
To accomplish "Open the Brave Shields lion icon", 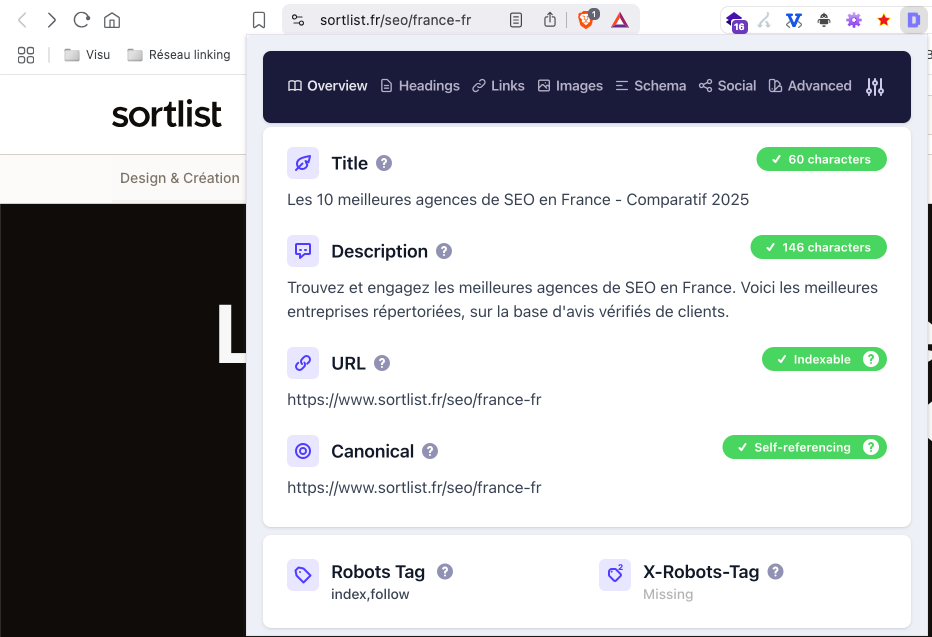I will coord(585,20).
